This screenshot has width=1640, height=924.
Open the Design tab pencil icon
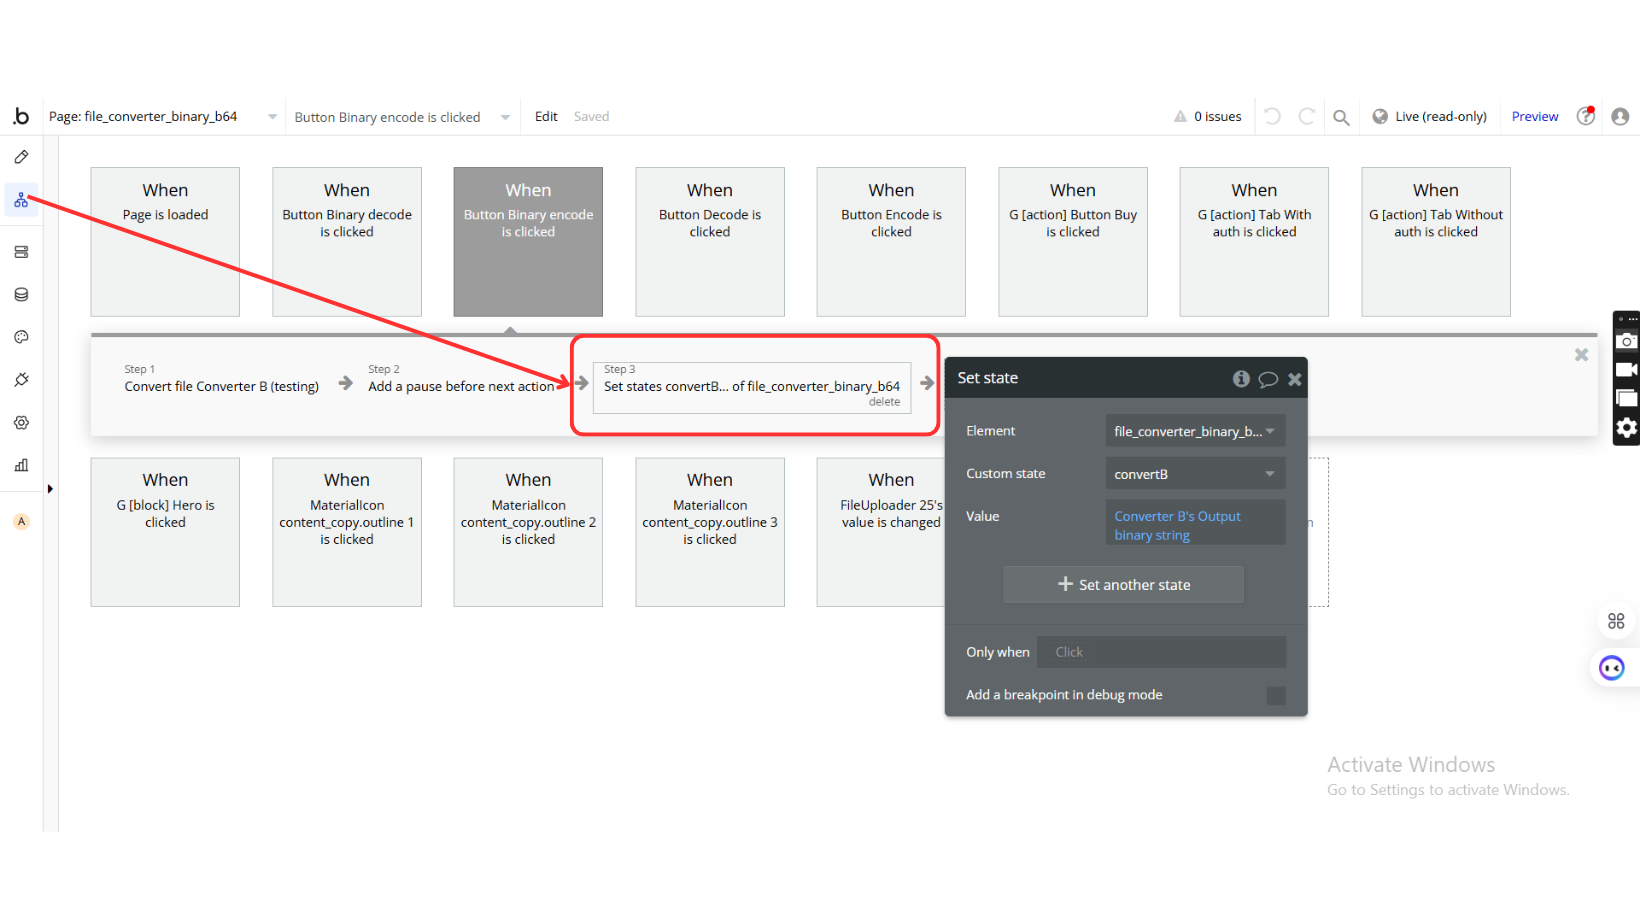point(21,157)
